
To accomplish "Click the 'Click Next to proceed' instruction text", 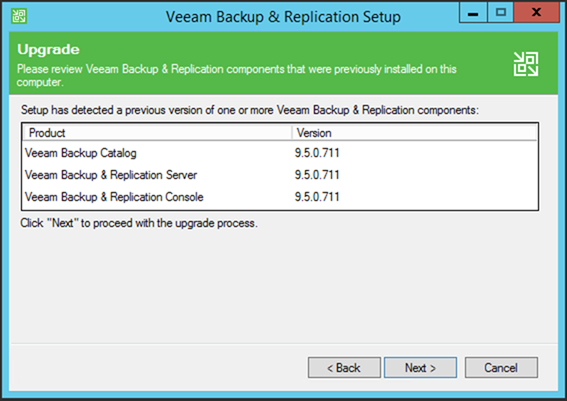I will pos(139,223).
